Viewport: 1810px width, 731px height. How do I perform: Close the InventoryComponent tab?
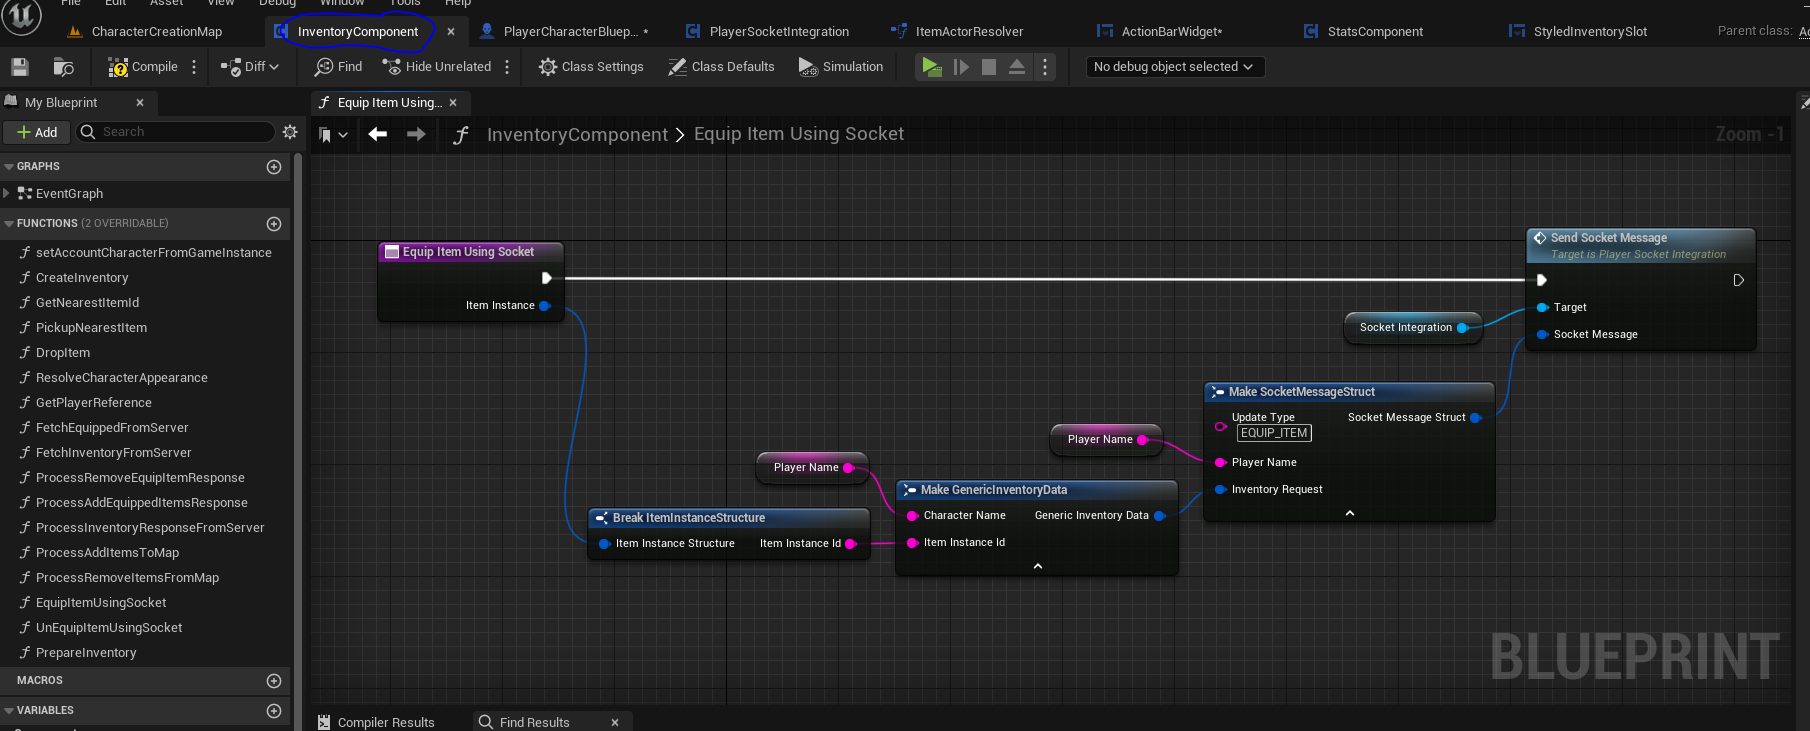coord(451,32)
